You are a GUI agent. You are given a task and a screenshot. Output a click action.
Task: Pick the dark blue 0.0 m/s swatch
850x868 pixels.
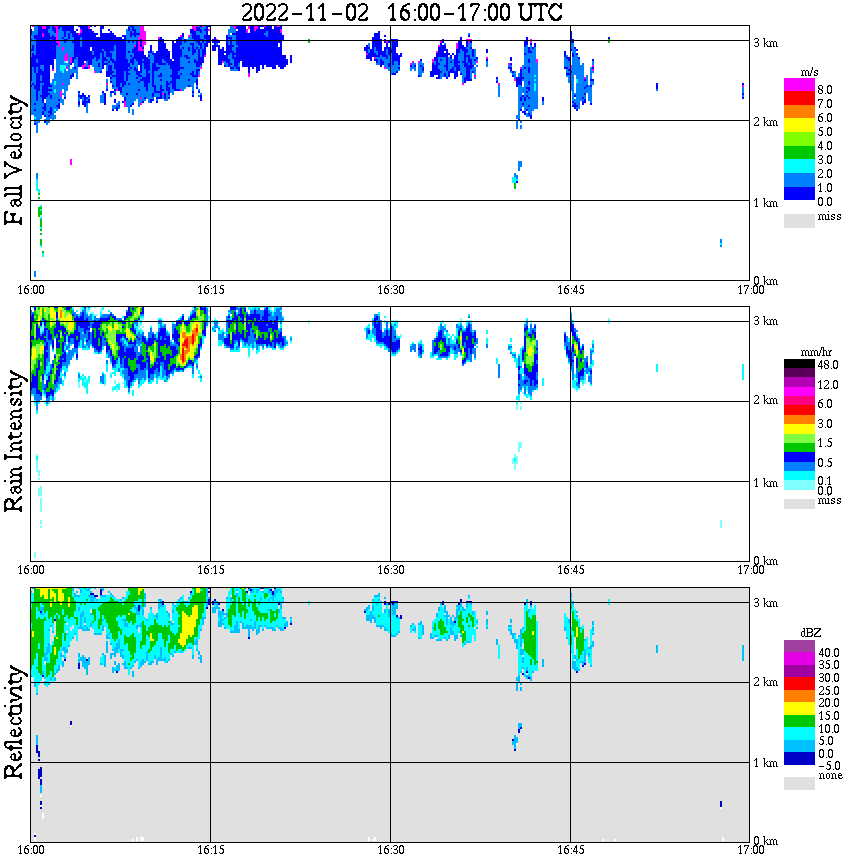(x=799, y=193)
